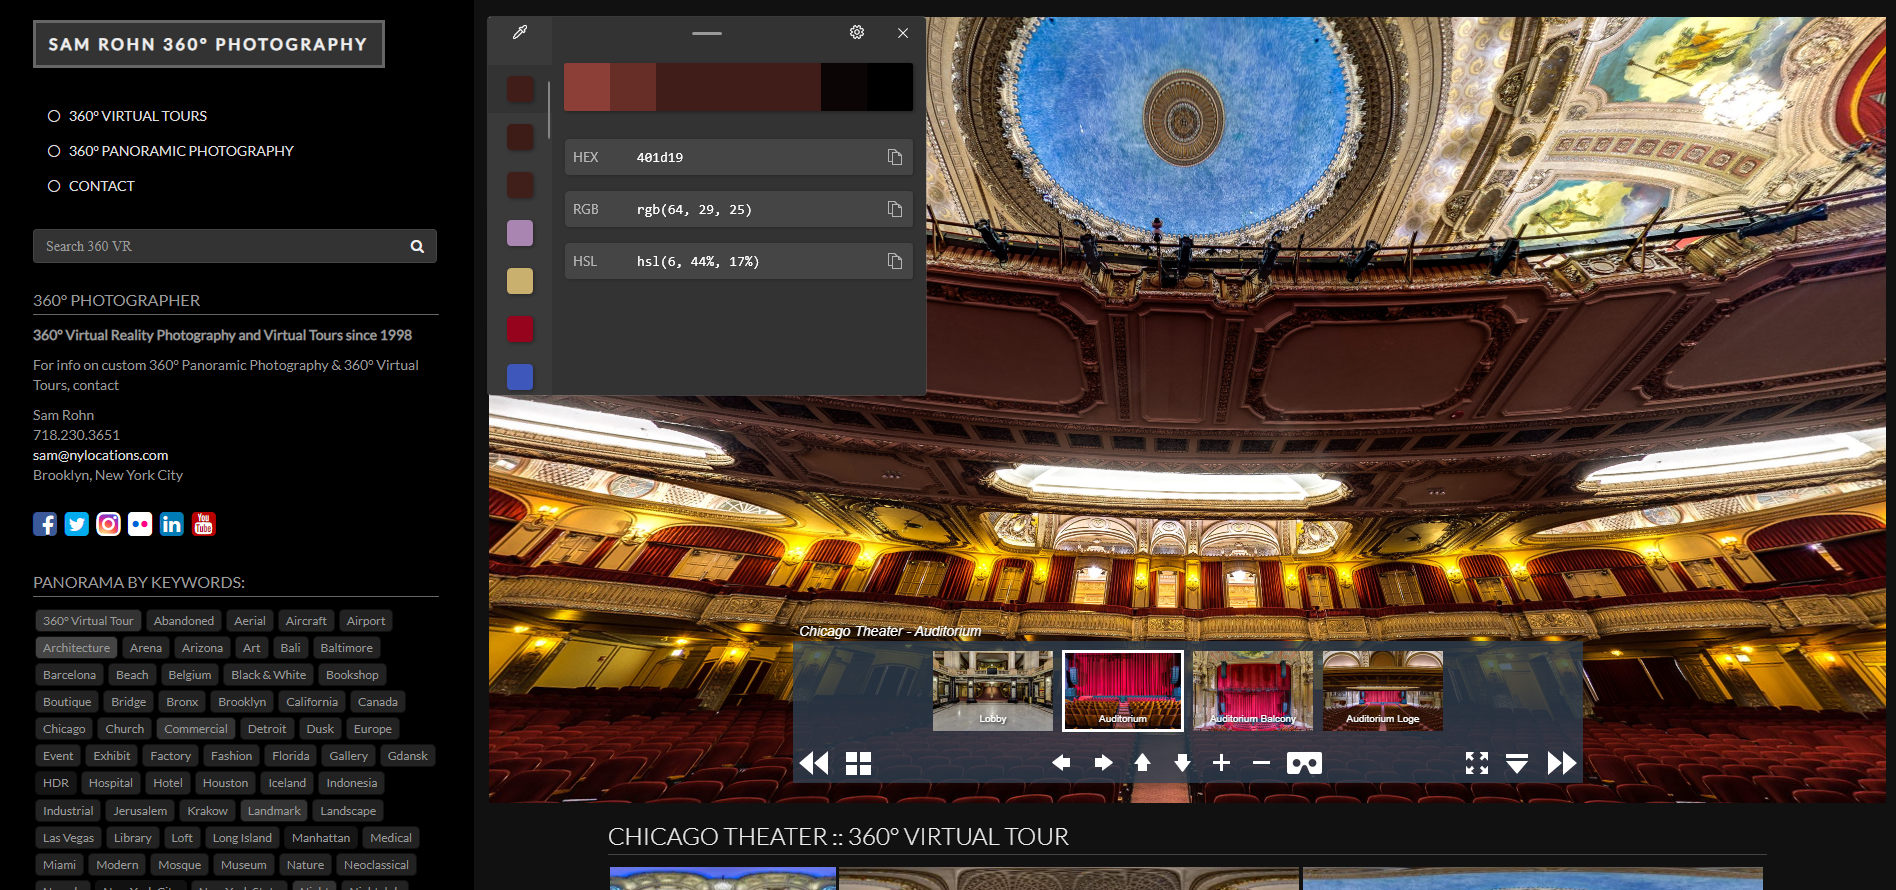Open the 360° Virtual Tours menu
Screen dimensions: 1896x890
click(x=137, y=116)
